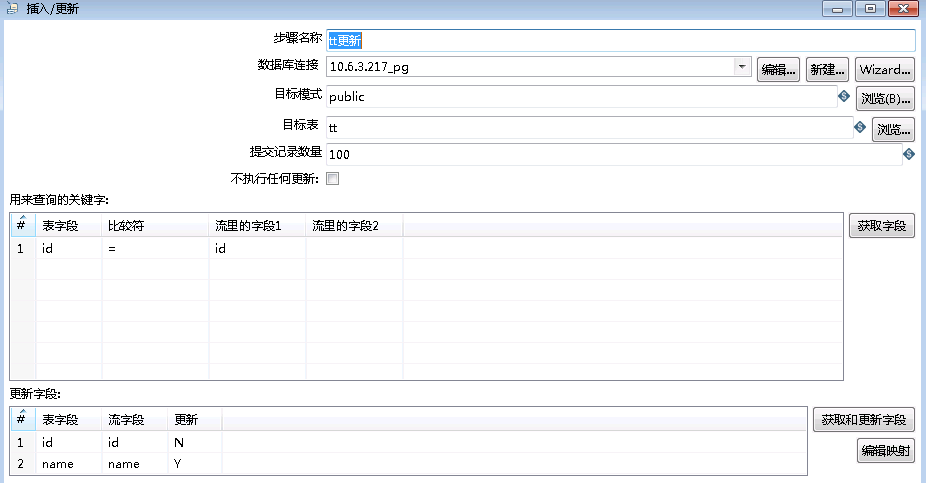Click the 更新 column header
Image resolution: width=926 pixels, height=483 pixels.
(195, 420)
